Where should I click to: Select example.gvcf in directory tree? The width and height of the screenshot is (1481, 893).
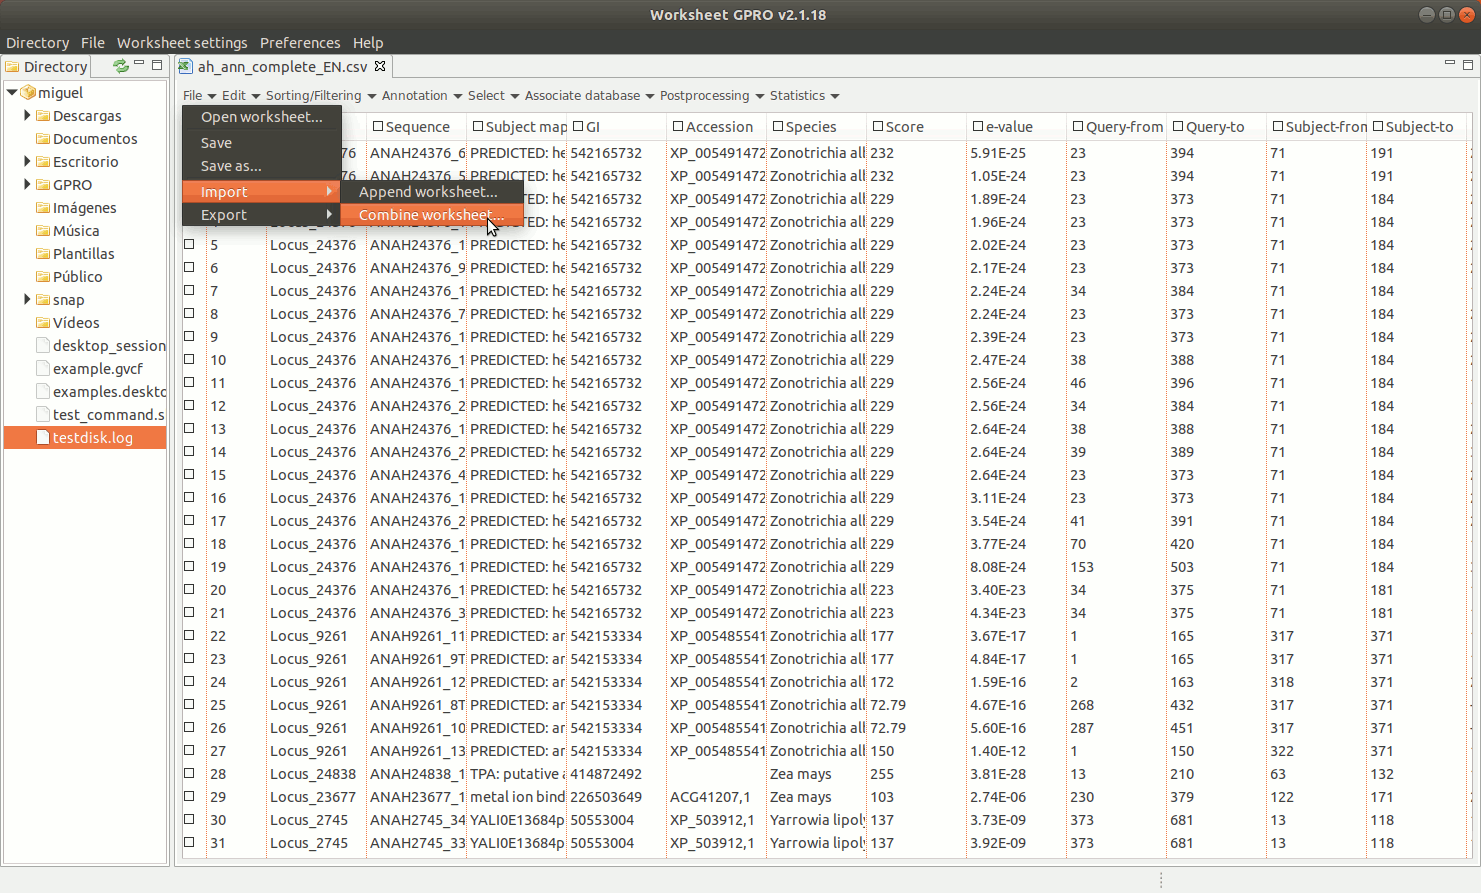[x=97, y=369]
